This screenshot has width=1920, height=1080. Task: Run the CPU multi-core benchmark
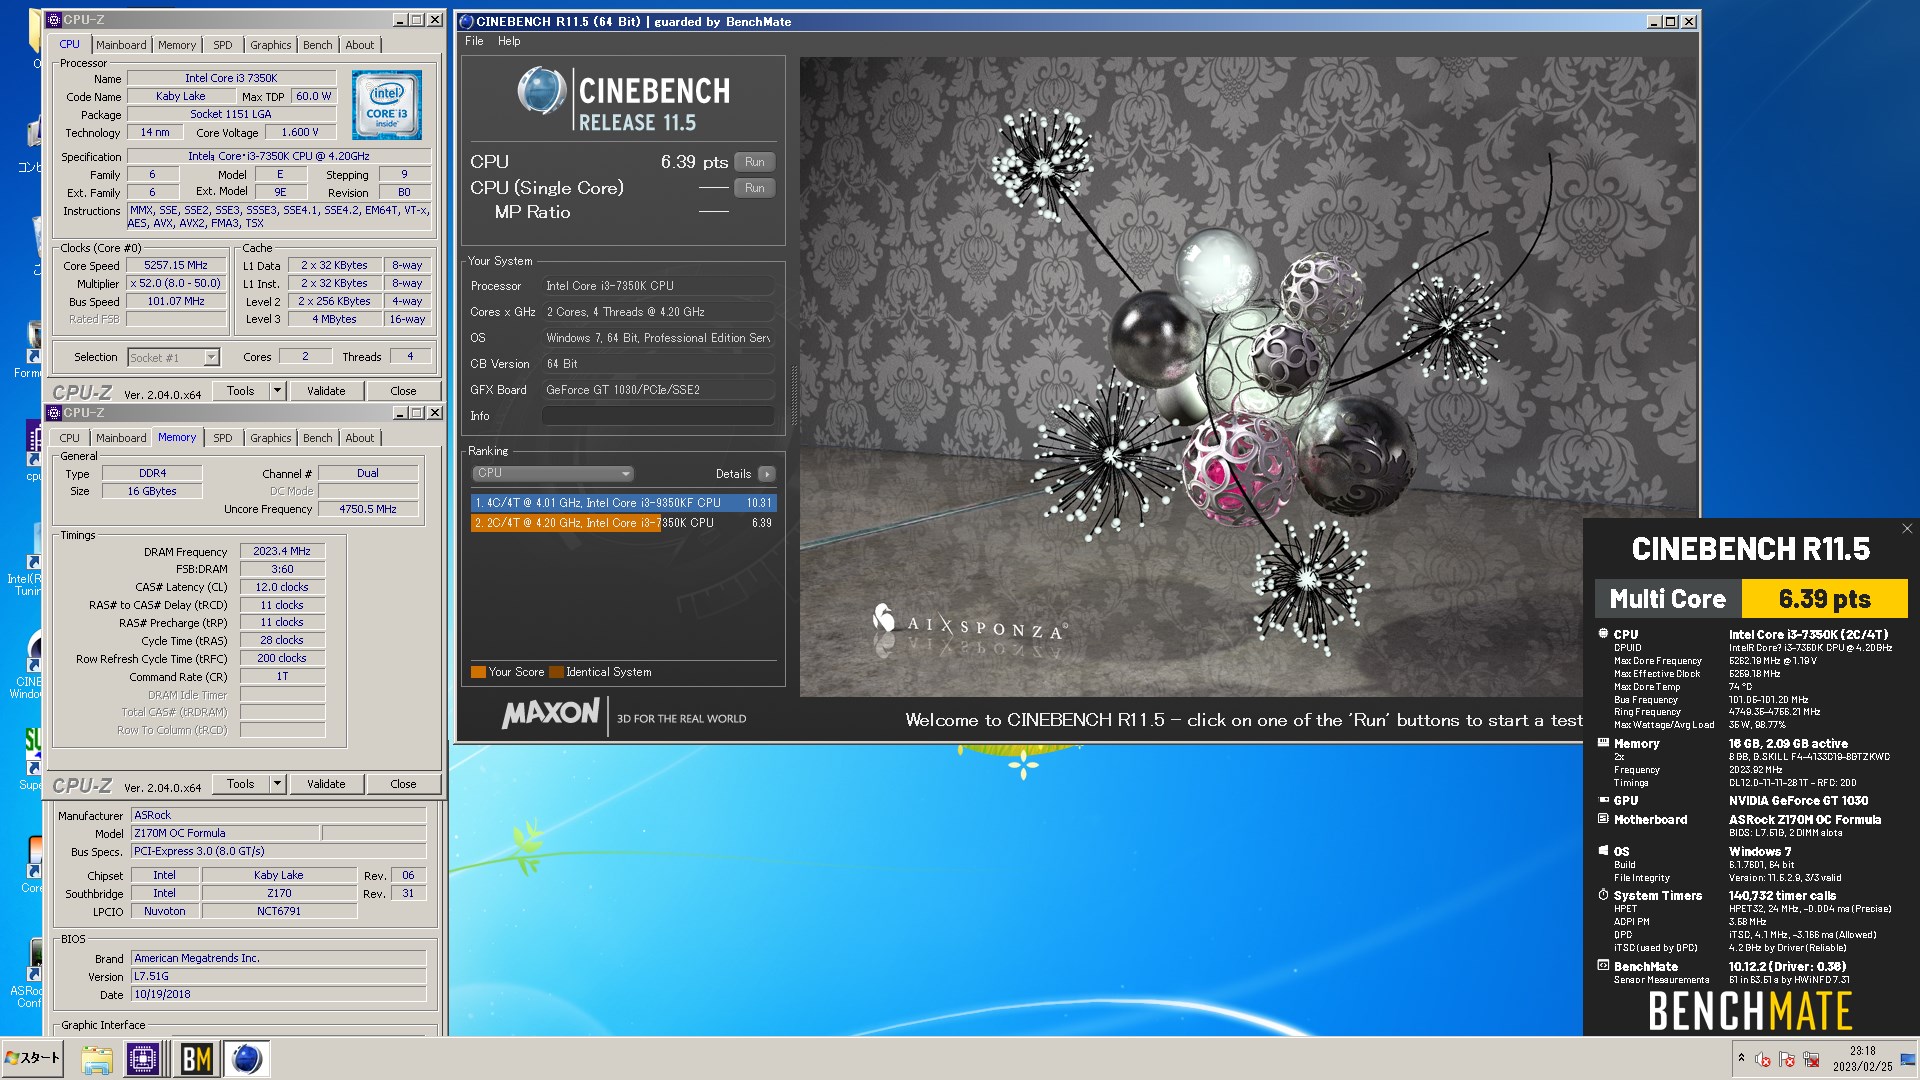click(x=755, y=162)
